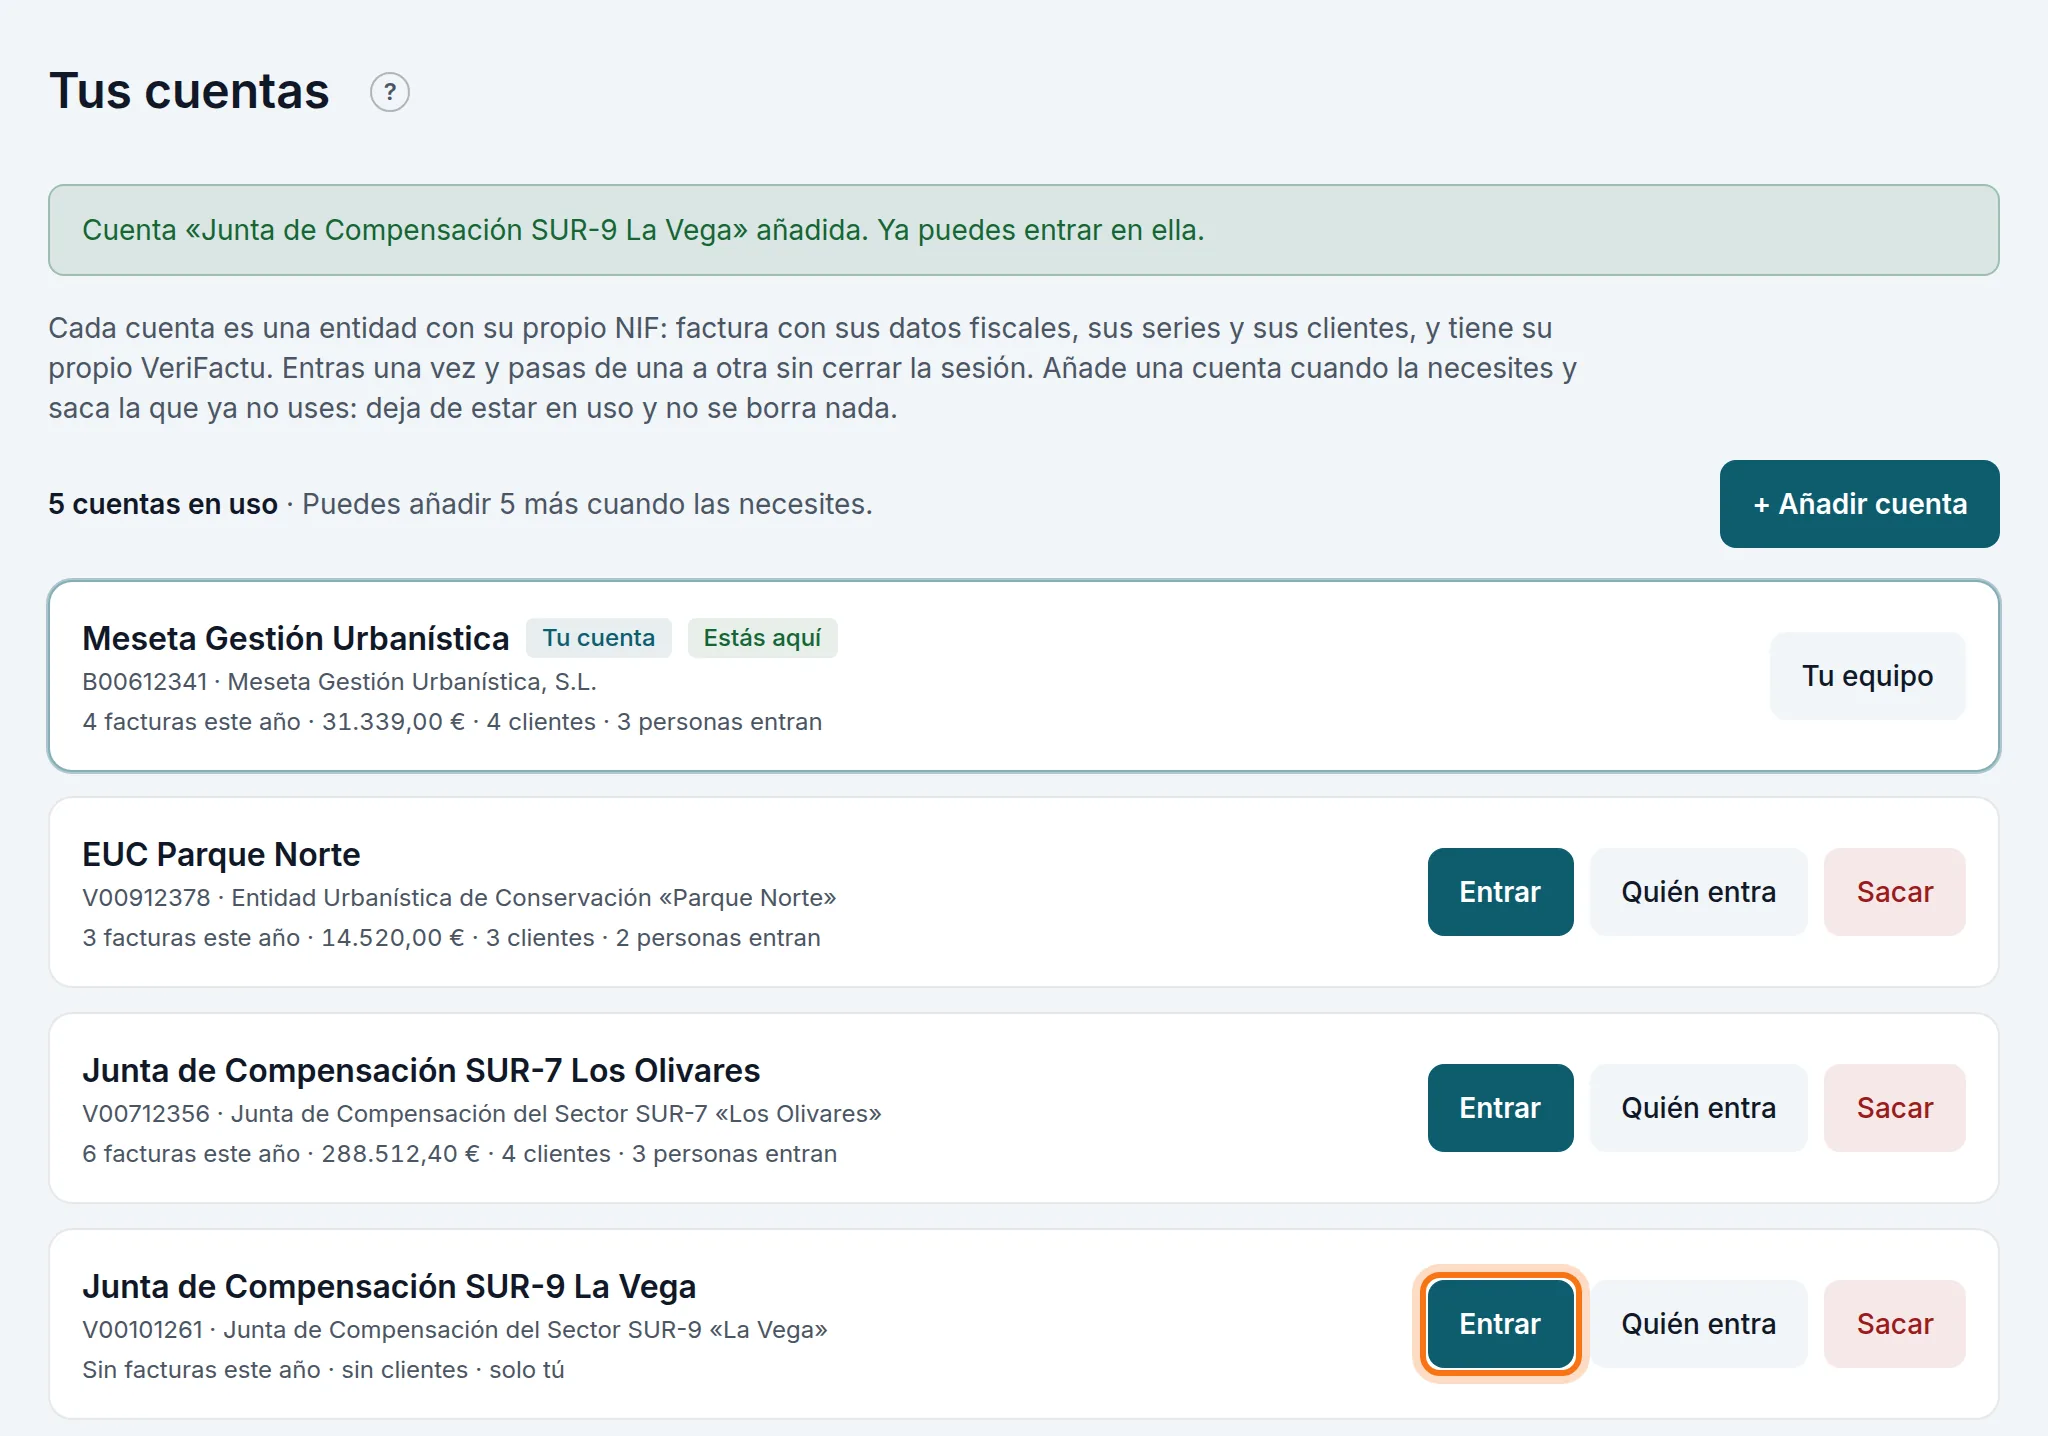Click the EUC Parque Norte heading
The width and height of the screenshot is (2048, 1436).
click(x=221, y=855)
